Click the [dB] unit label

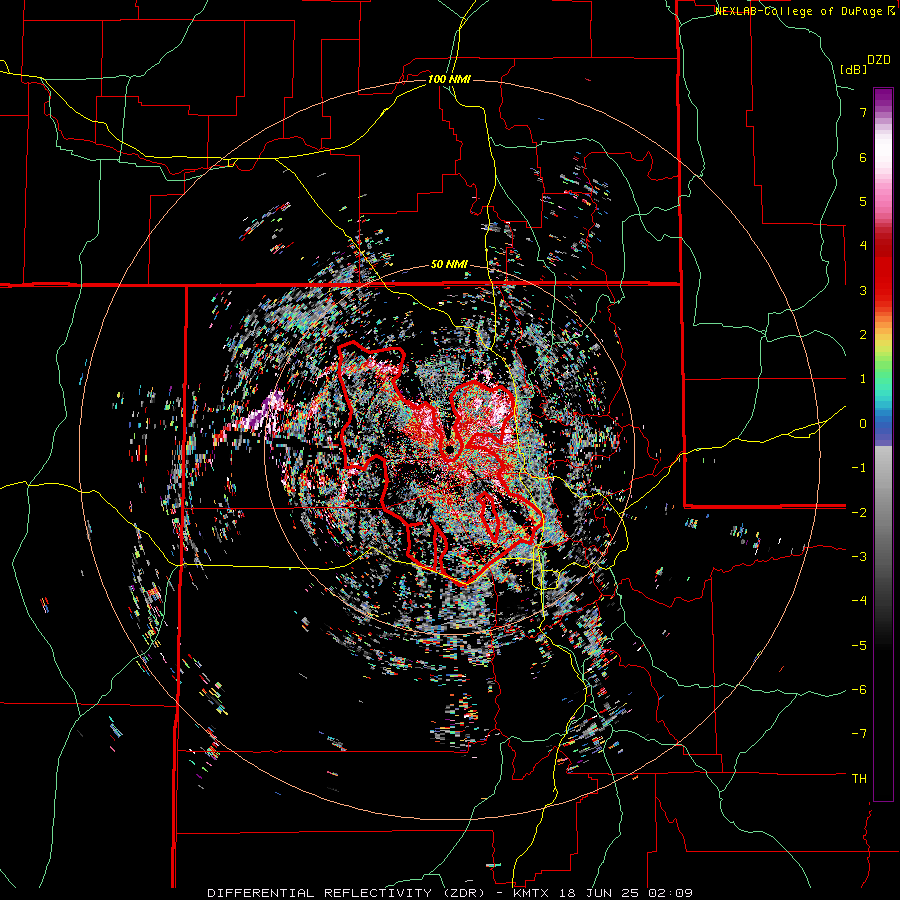(x=854, y=69)
